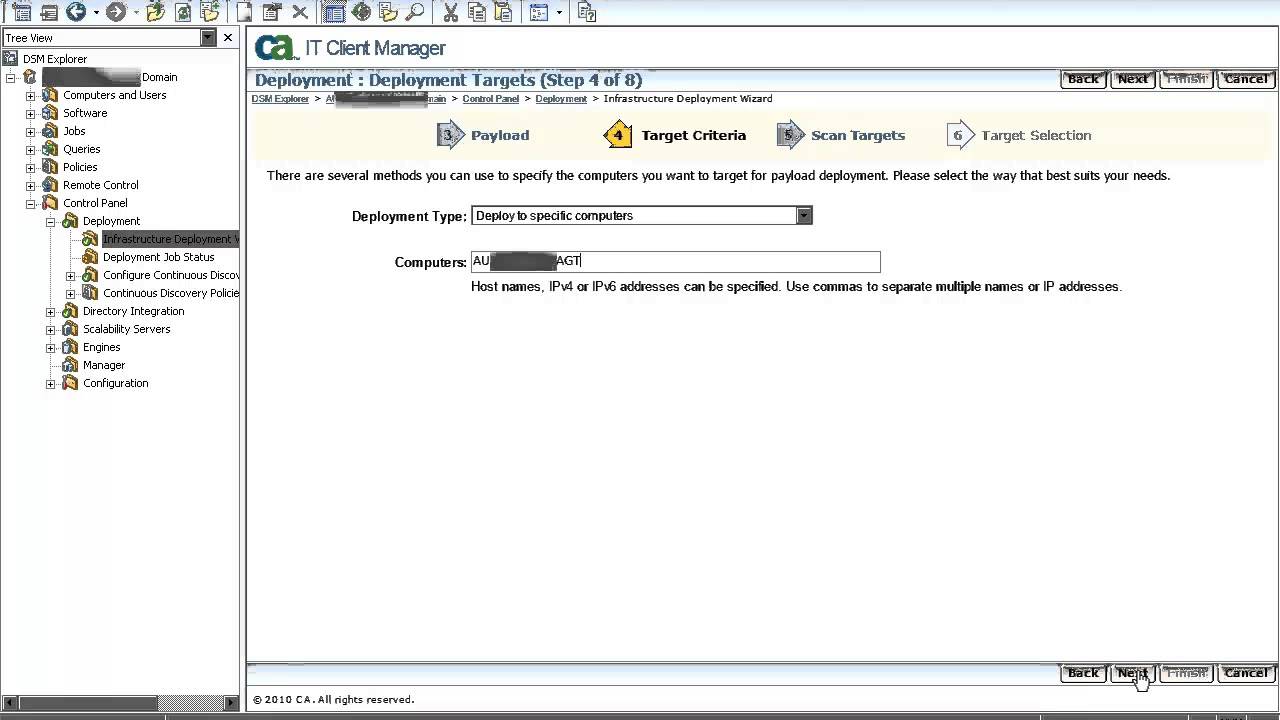Select wizard step 4 Target Criteria

click(676, 135)
